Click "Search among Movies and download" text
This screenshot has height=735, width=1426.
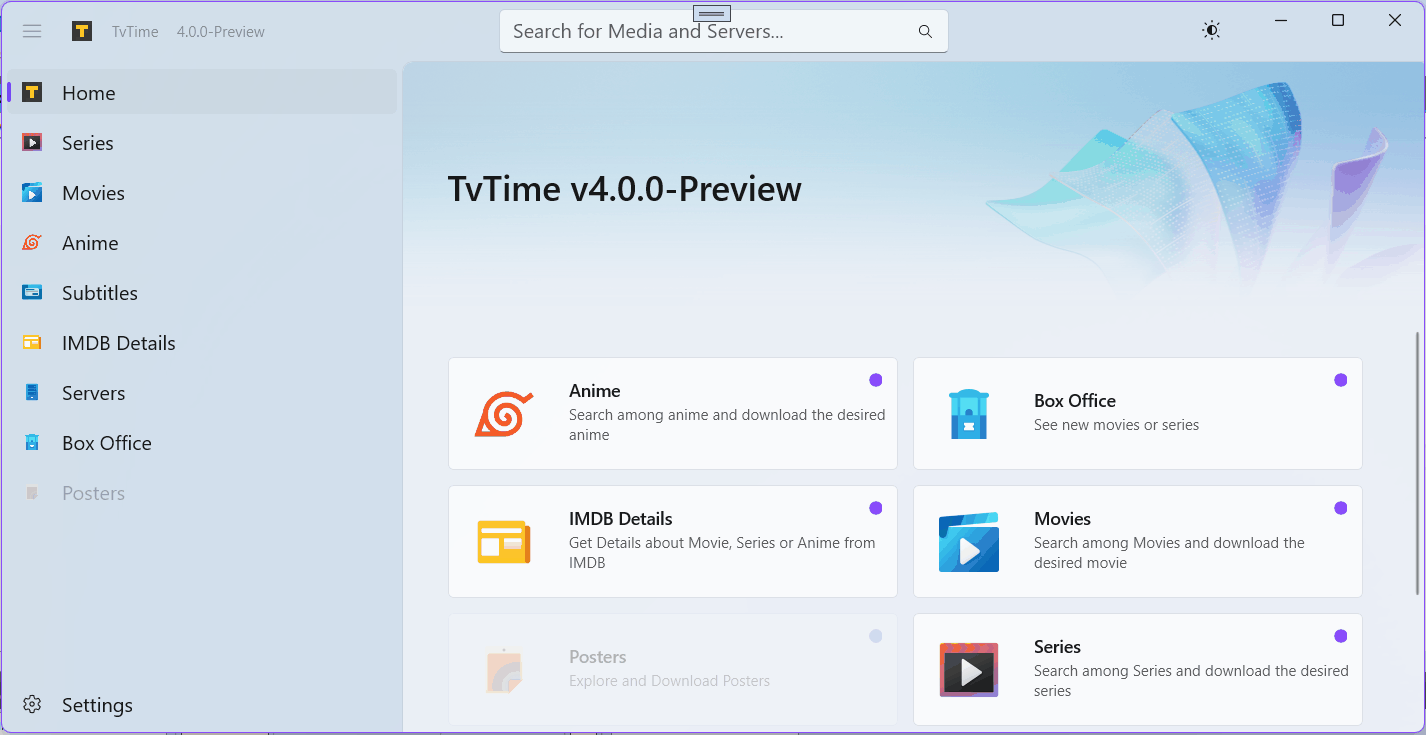click(x=1169, y=553)
